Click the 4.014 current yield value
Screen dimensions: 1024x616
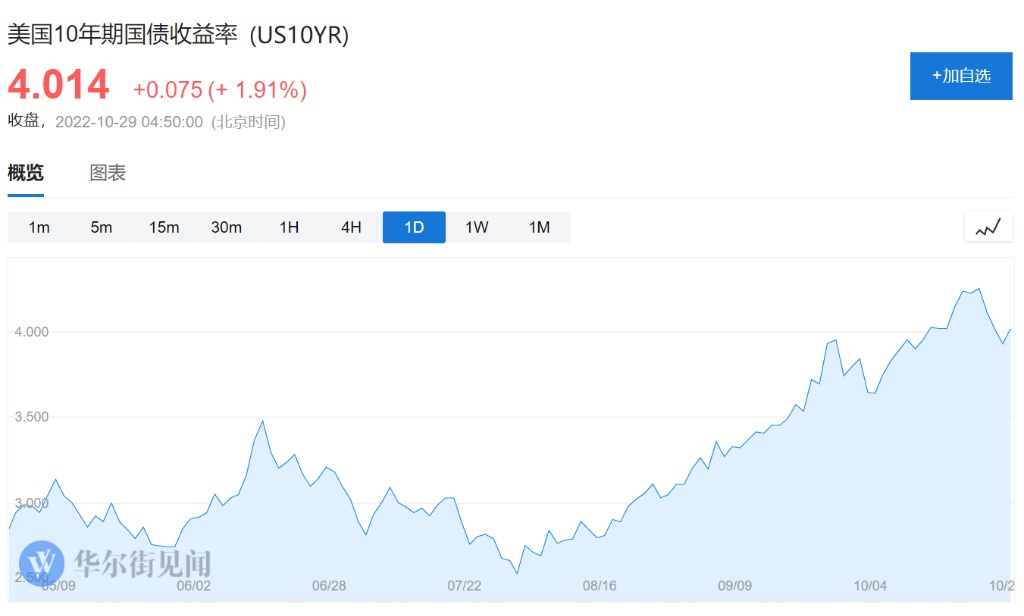pos(59,85)
